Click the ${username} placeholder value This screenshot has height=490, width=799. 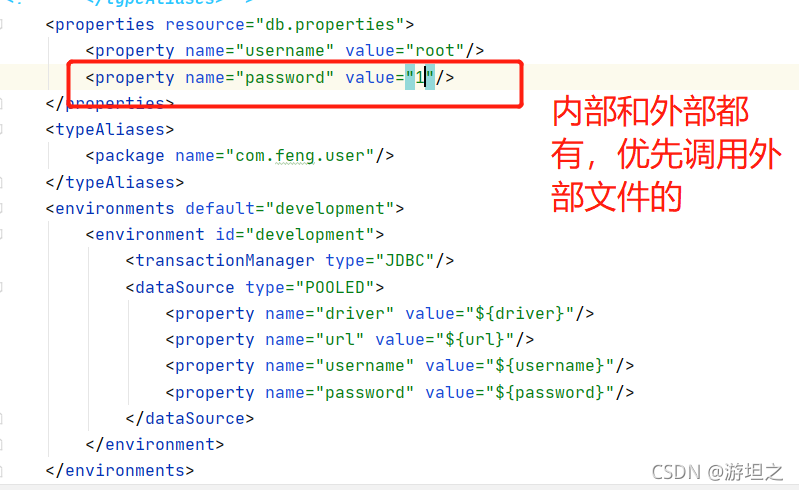pyautogui.click(x=550, y=366)
